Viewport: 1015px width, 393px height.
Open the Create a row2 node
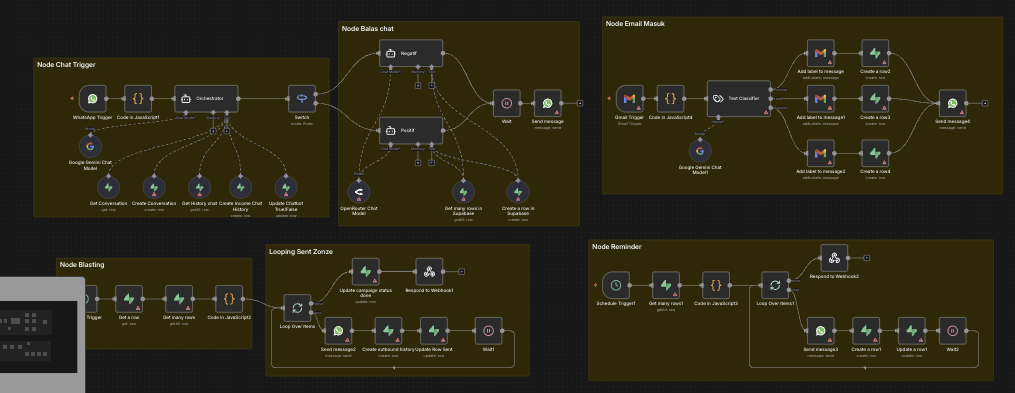875,53
